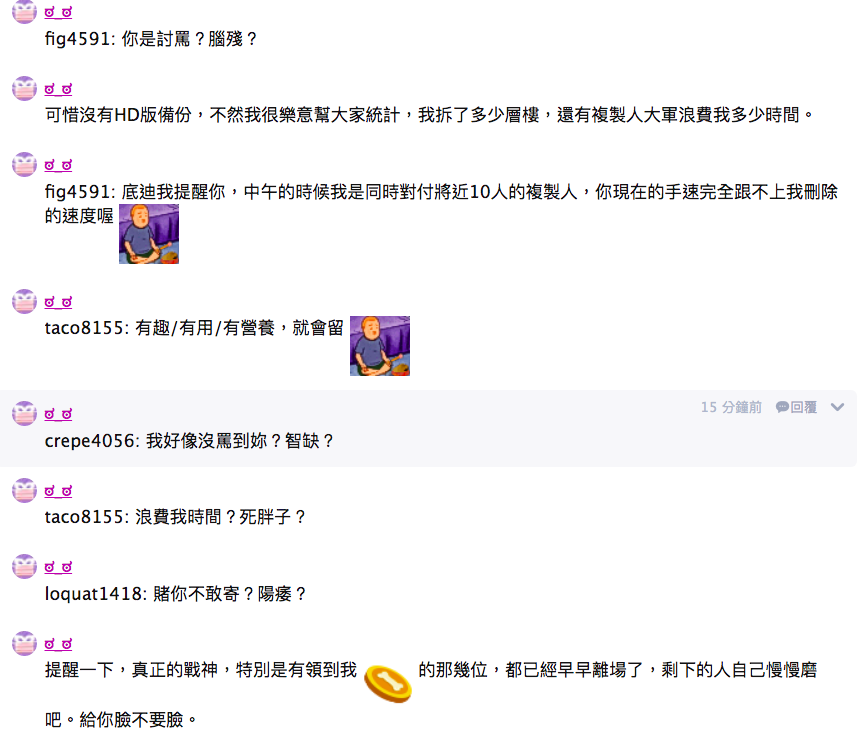
Task: Click avatar beside the HD版備份 comment
Action: click(24, 89)
